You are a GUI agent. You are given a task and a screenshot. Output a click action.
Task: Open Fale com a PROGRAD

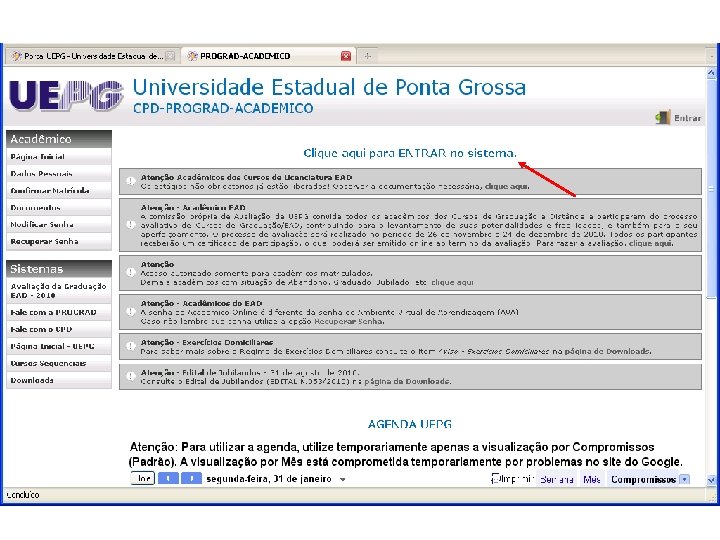59,312
